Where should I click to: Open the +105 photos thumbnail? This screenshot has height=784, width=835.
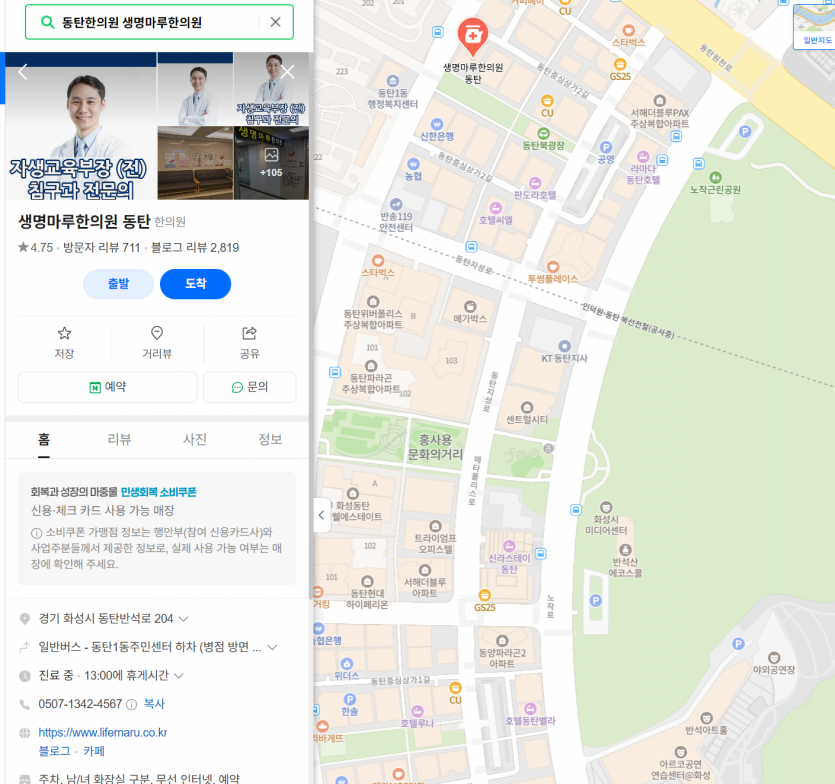(271, 162)
